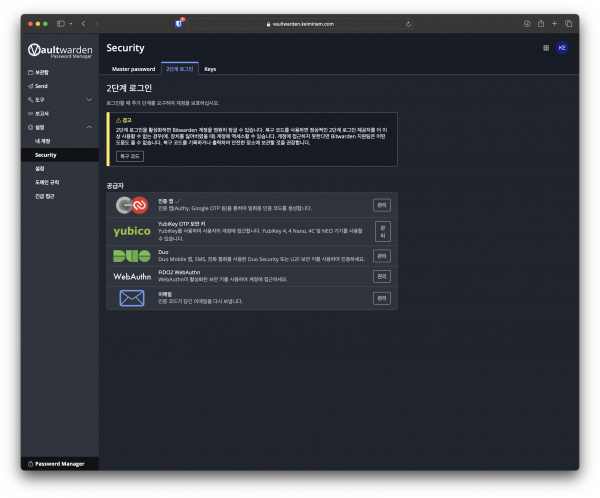
Task: Click the email envelope icon
Action: tap(132, 298)
